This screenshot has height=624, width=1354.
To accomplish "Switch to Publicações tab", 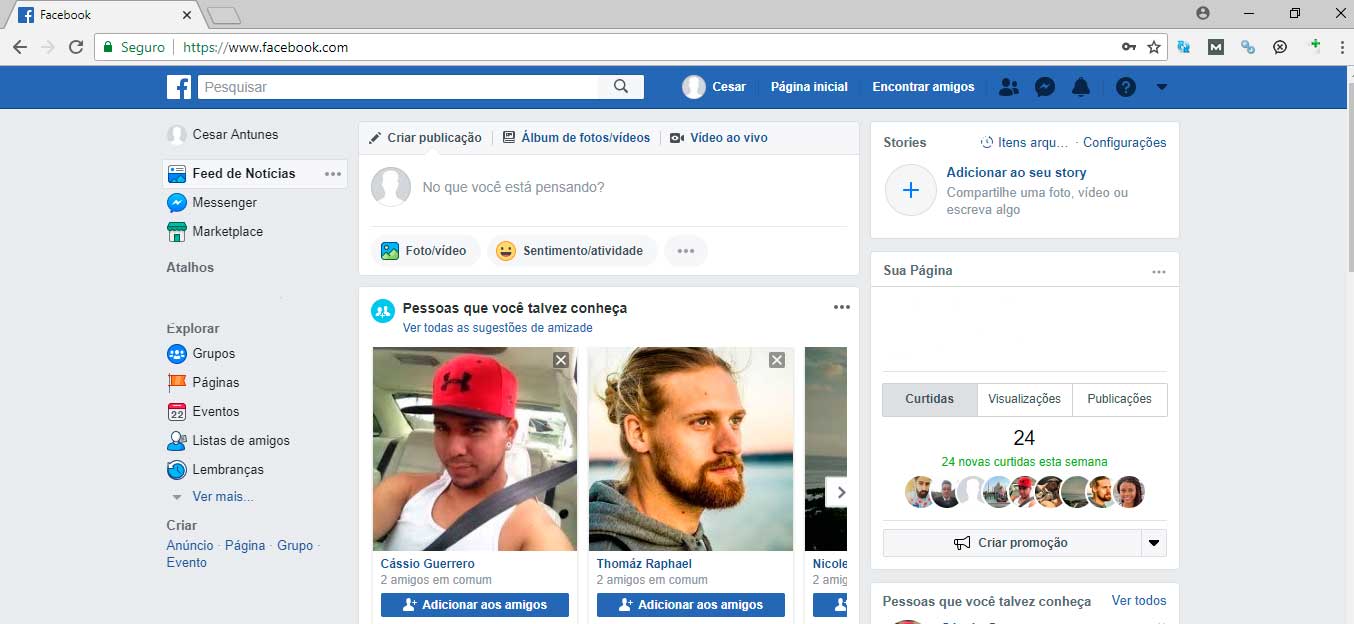I will click(x=1119, y=399).
